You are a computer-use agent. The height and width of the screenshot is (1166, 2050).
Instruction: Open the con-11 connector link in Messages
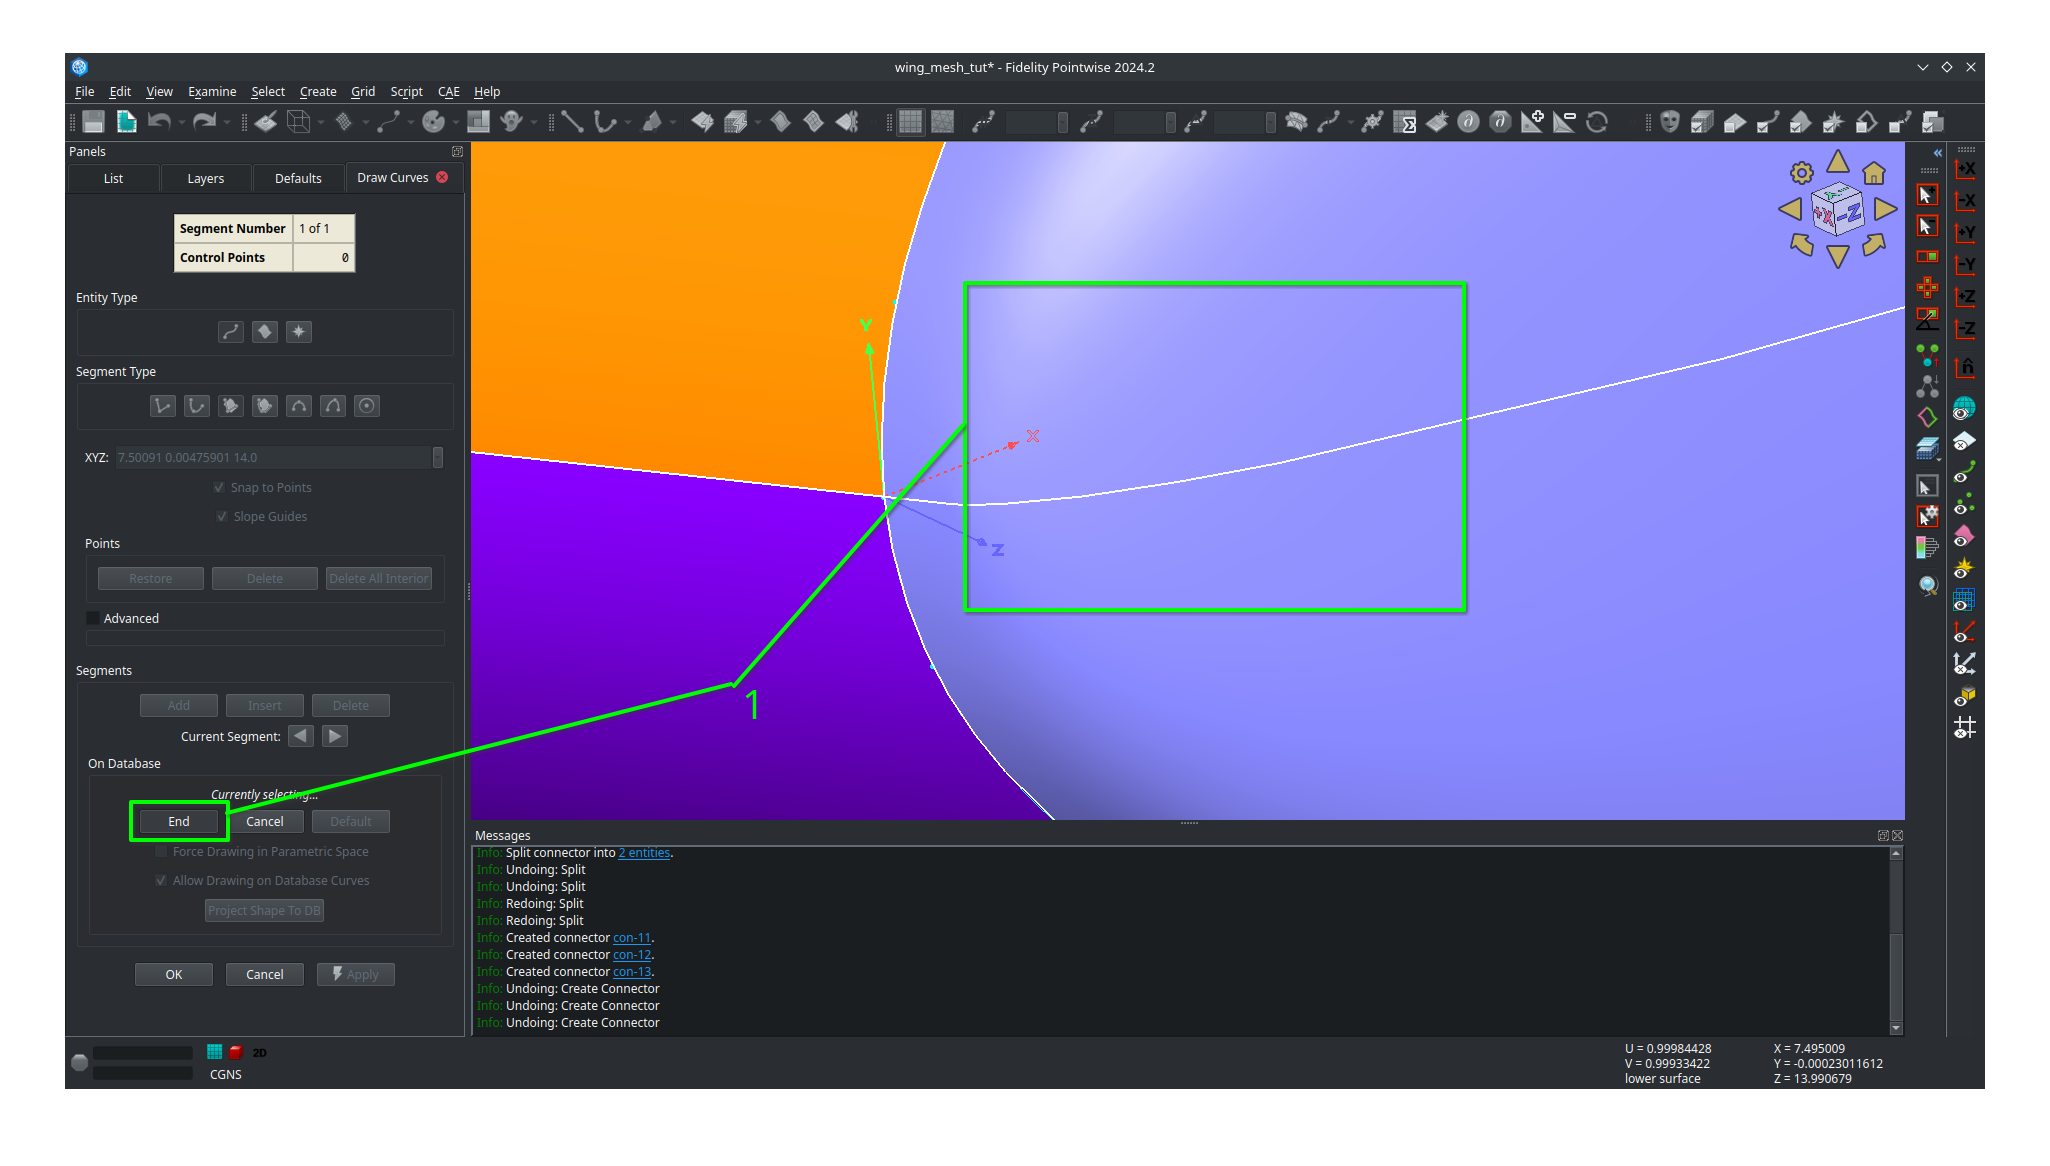632,937
